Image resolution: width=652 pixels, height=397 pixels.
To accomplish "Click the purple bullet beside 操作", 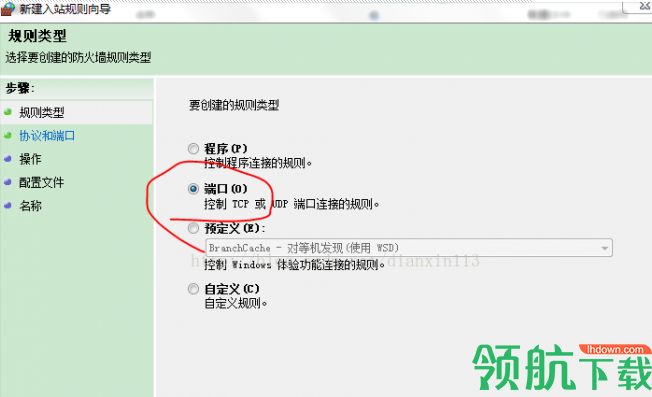I will click(7, 158).
